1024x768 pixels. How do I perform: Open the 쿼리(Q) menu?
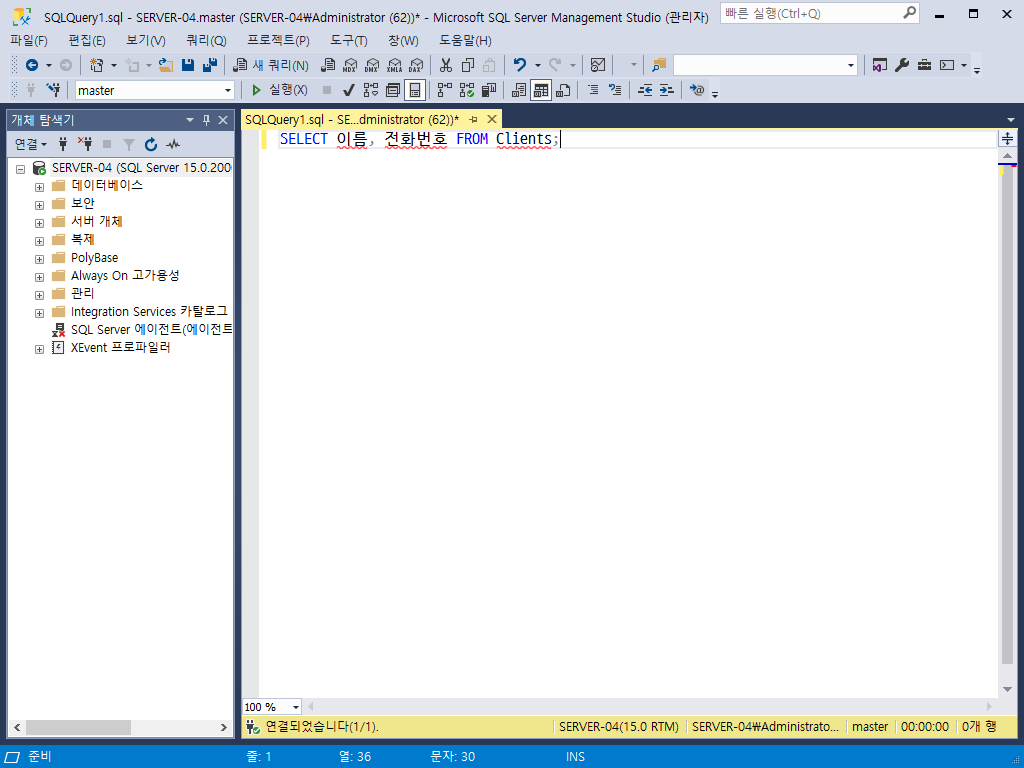point(206,40)
